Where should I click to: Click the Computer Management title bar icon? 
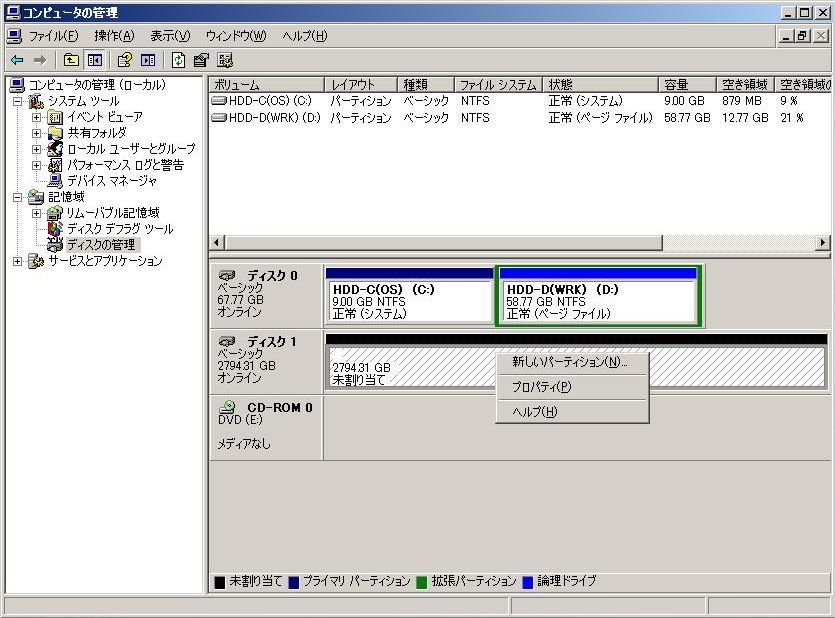tap(13, 12)
